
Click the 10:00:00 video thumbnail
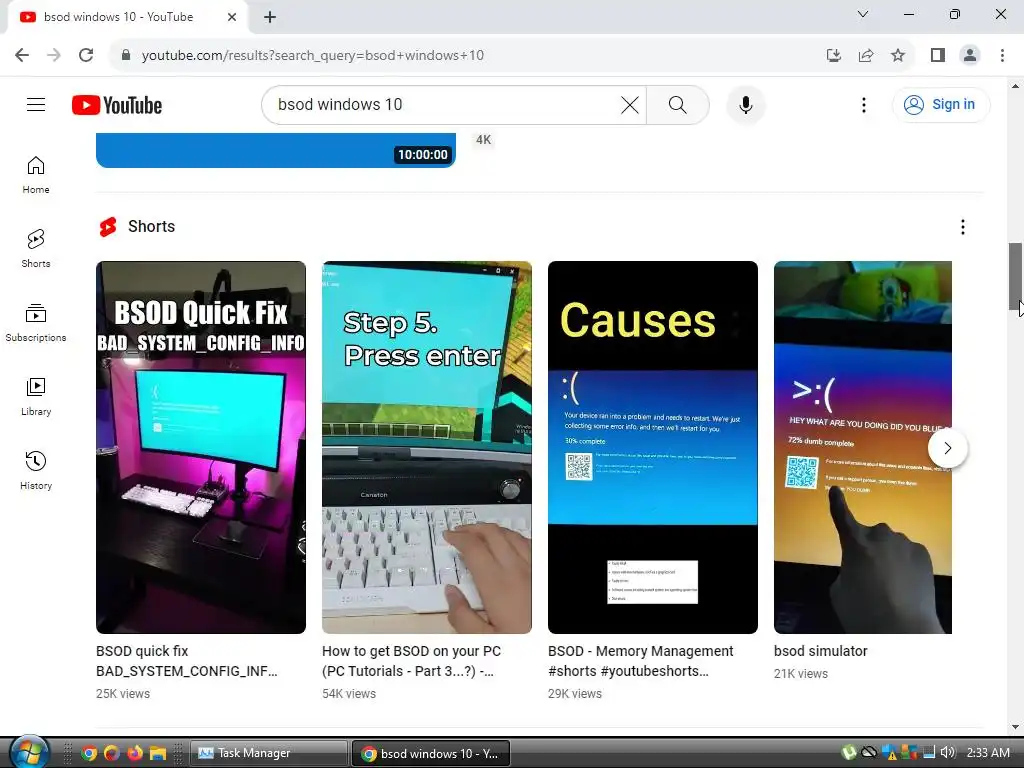(x=276, y=150)
